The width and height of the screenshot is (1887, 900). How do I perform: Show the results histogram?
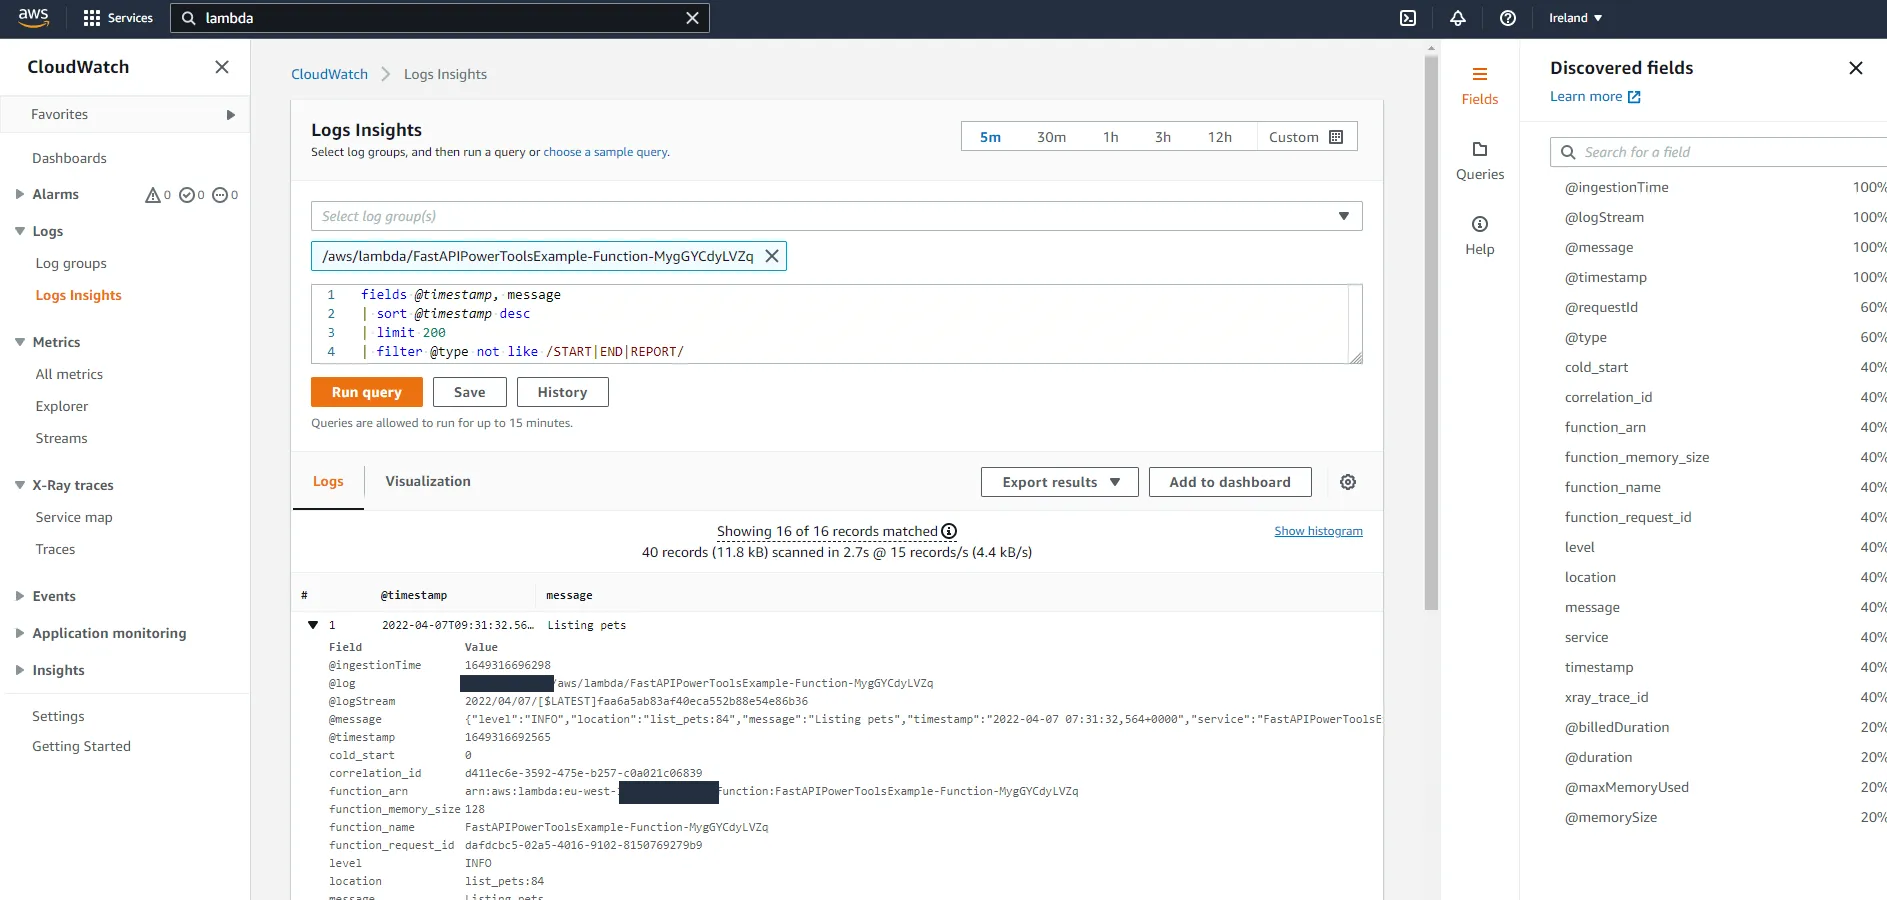pos(1318,531)
